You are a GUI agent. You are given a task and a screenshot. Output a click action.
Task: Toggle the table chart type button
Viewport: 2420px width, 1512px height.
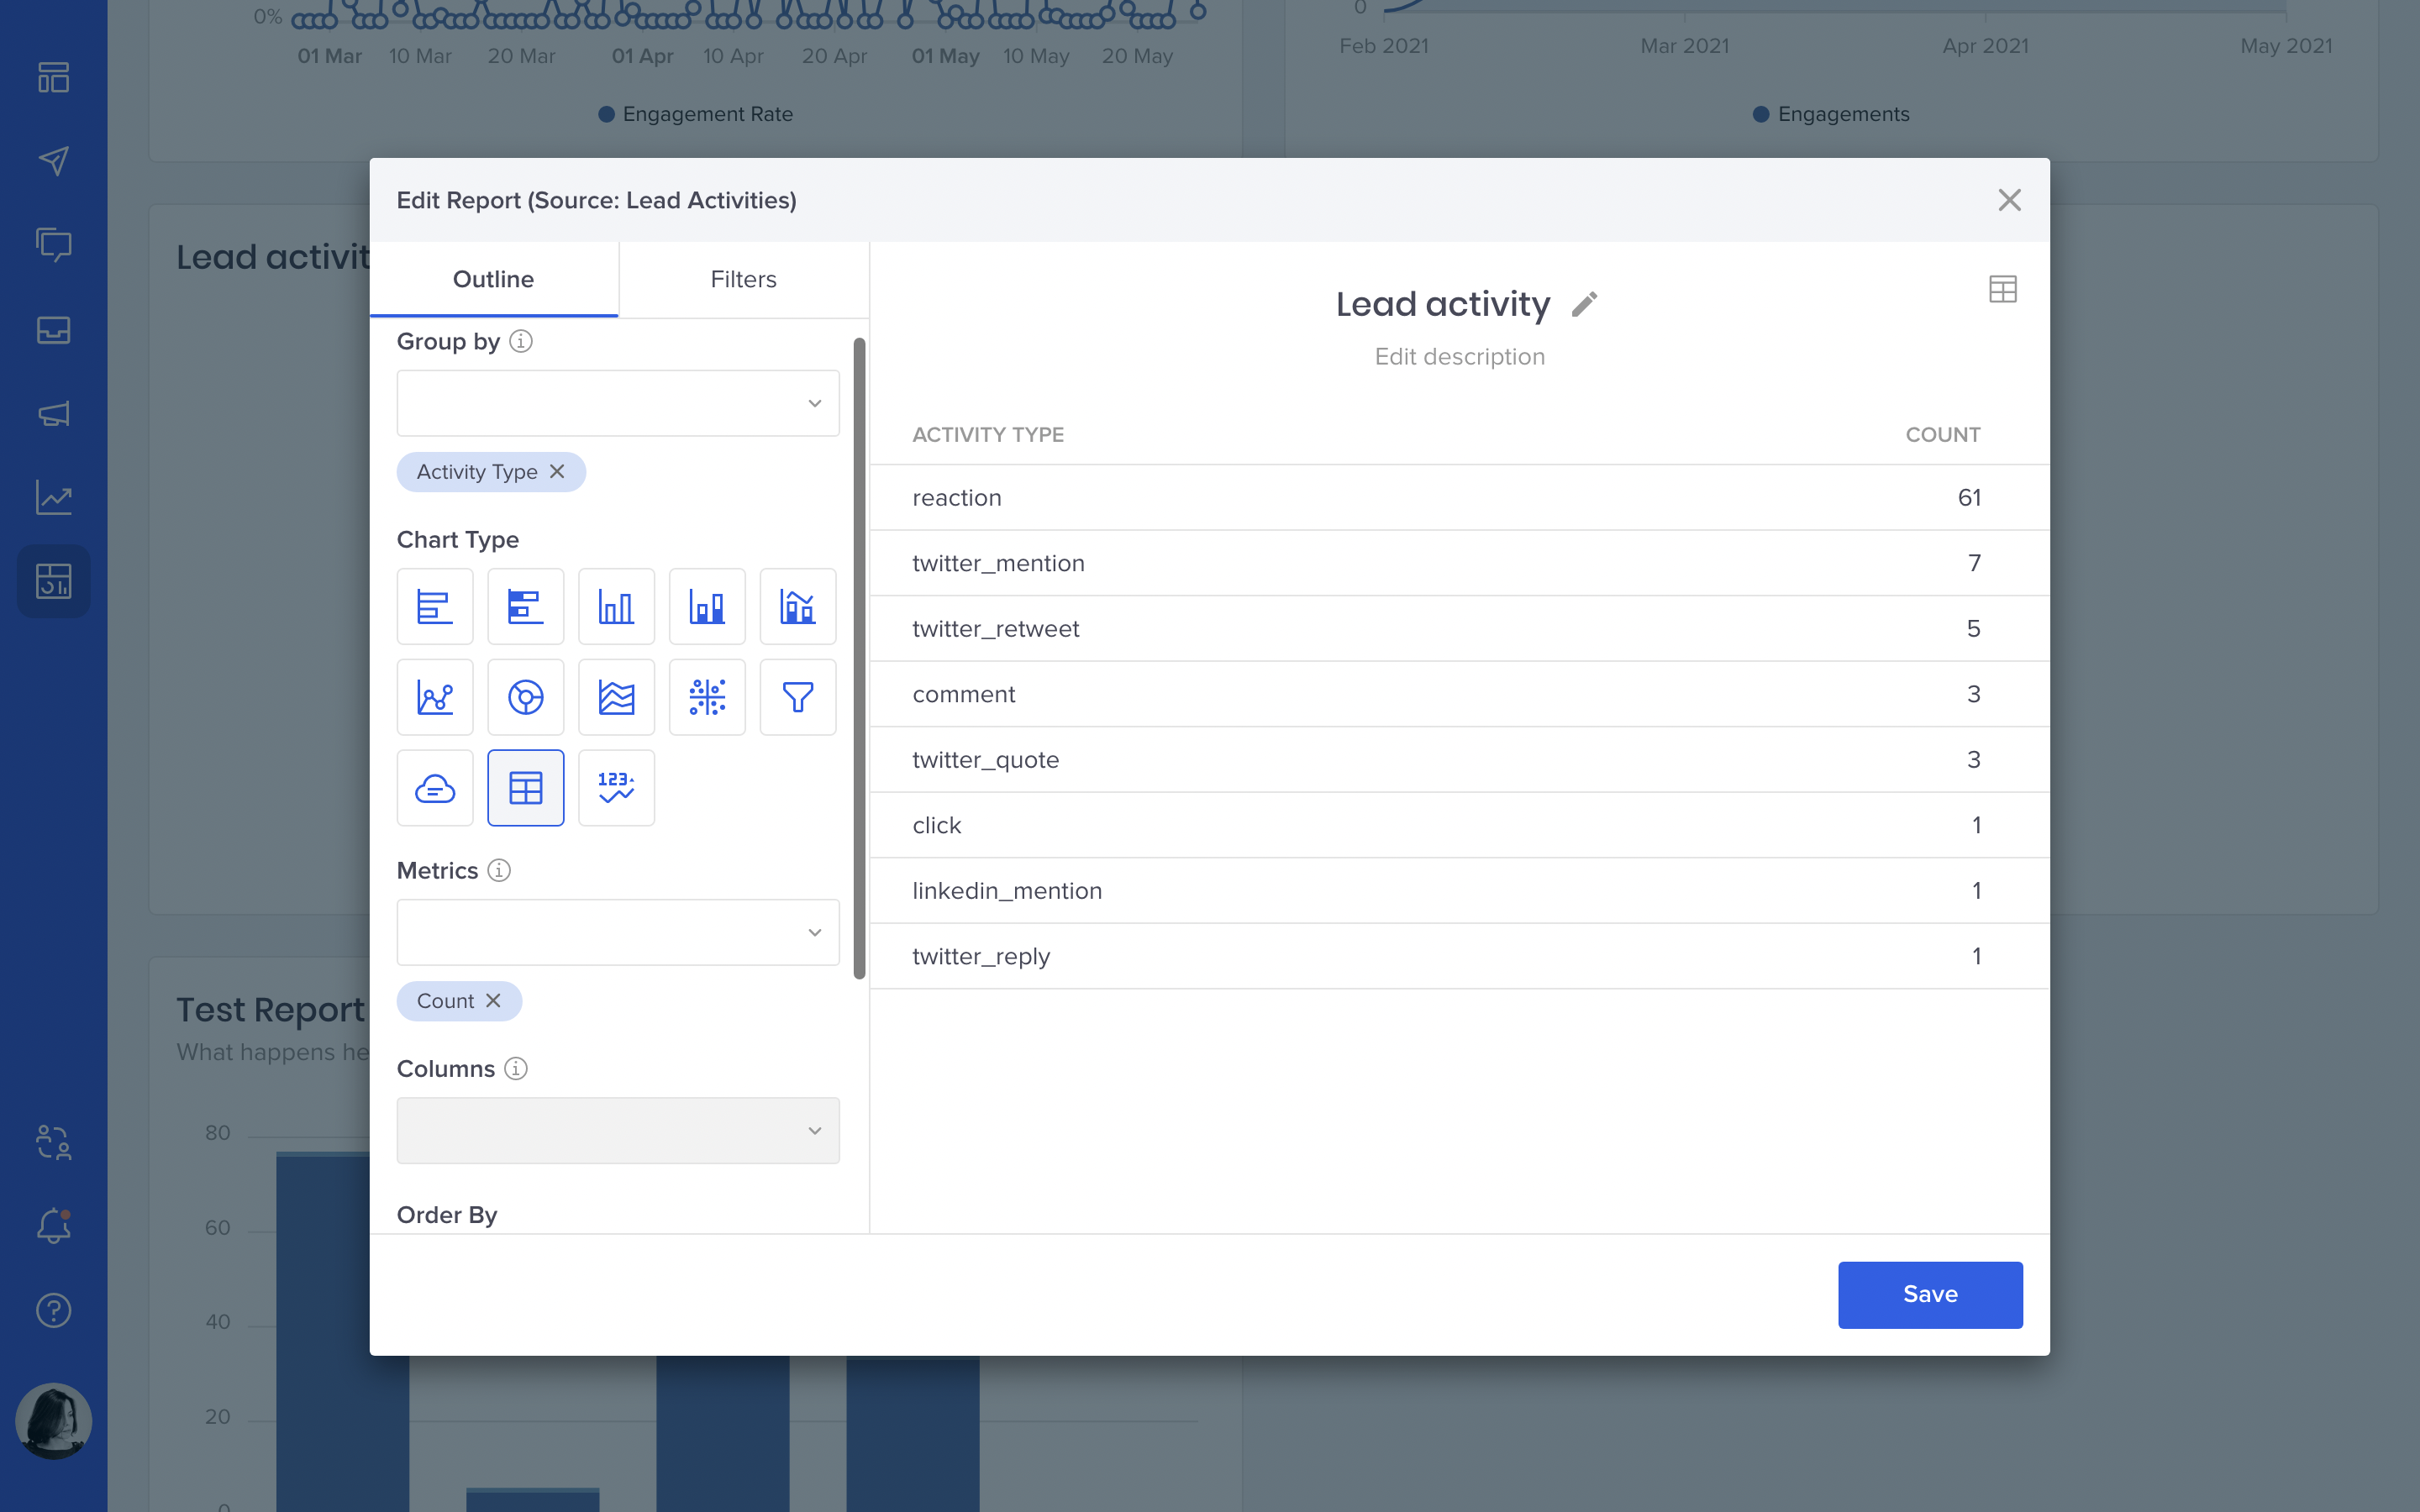coord(525,788)
